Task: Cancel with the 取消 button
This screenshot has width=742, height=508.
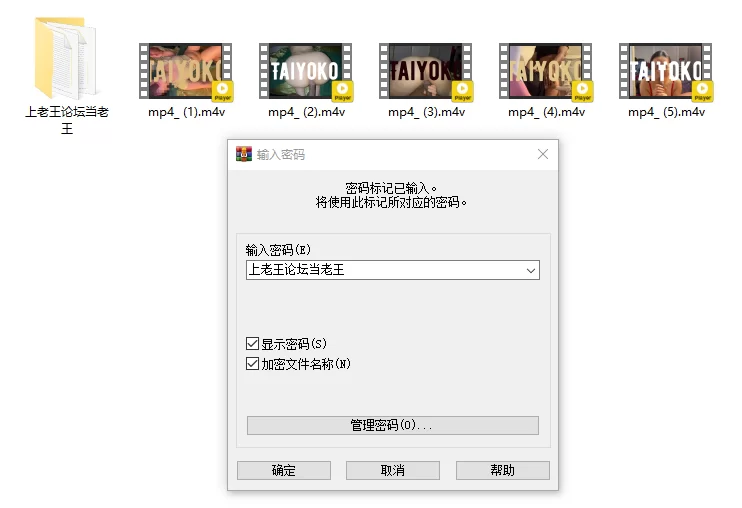Action: coord(393,470)
